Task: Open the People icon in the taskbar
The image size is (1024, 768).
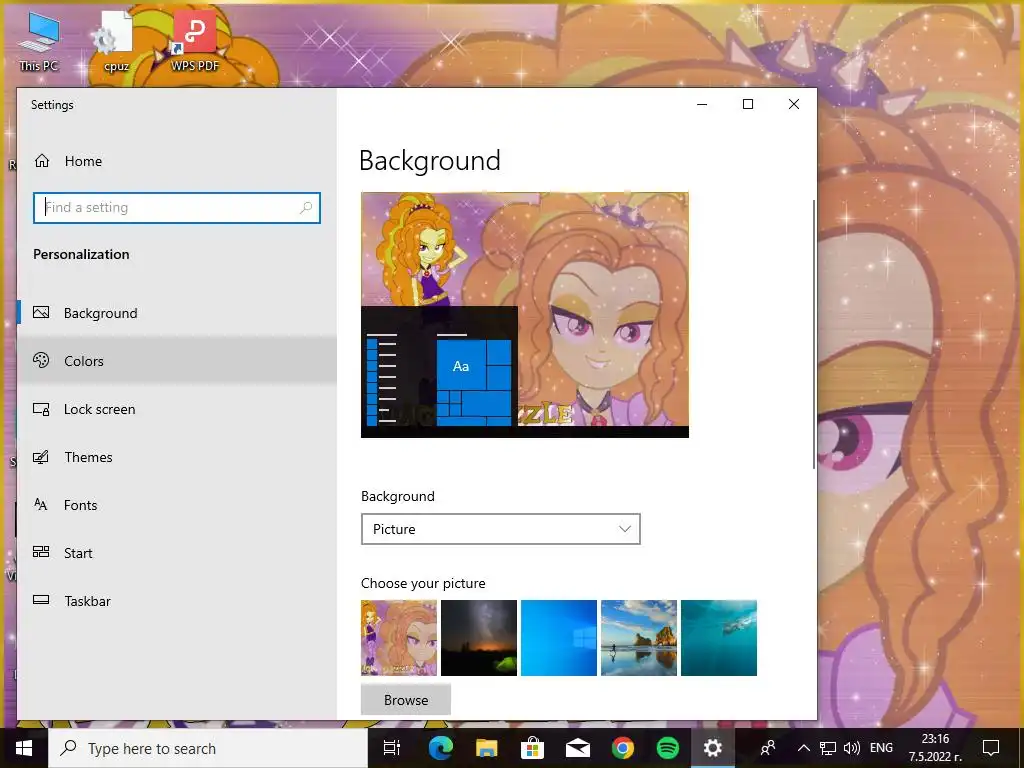Action: click(x=768, y=748)
